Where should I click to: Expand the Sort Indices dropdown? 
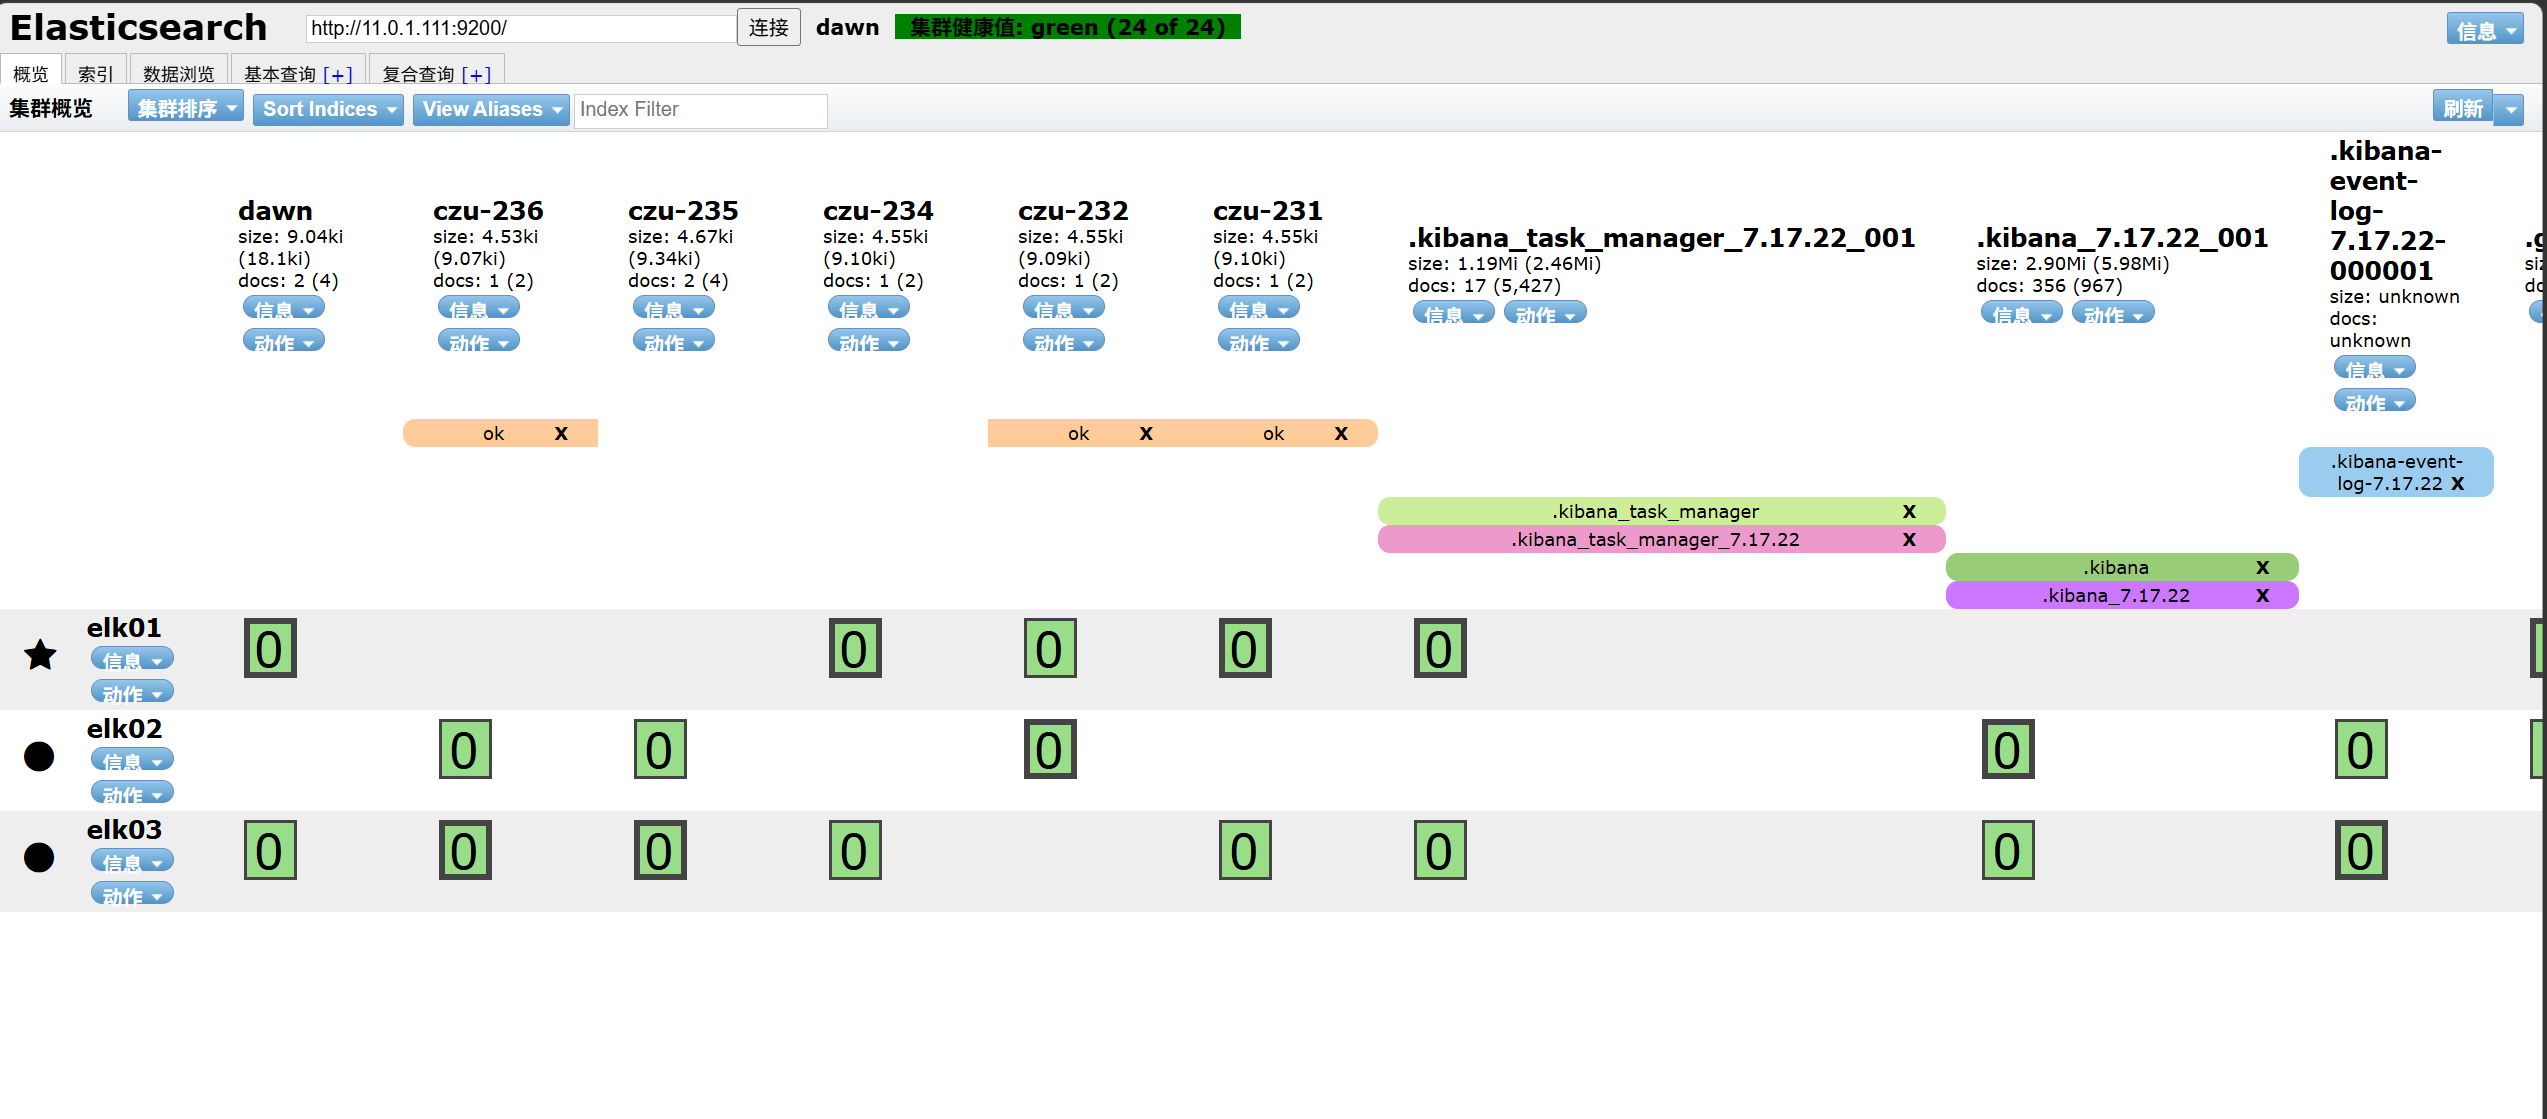(x=328, y=109)
